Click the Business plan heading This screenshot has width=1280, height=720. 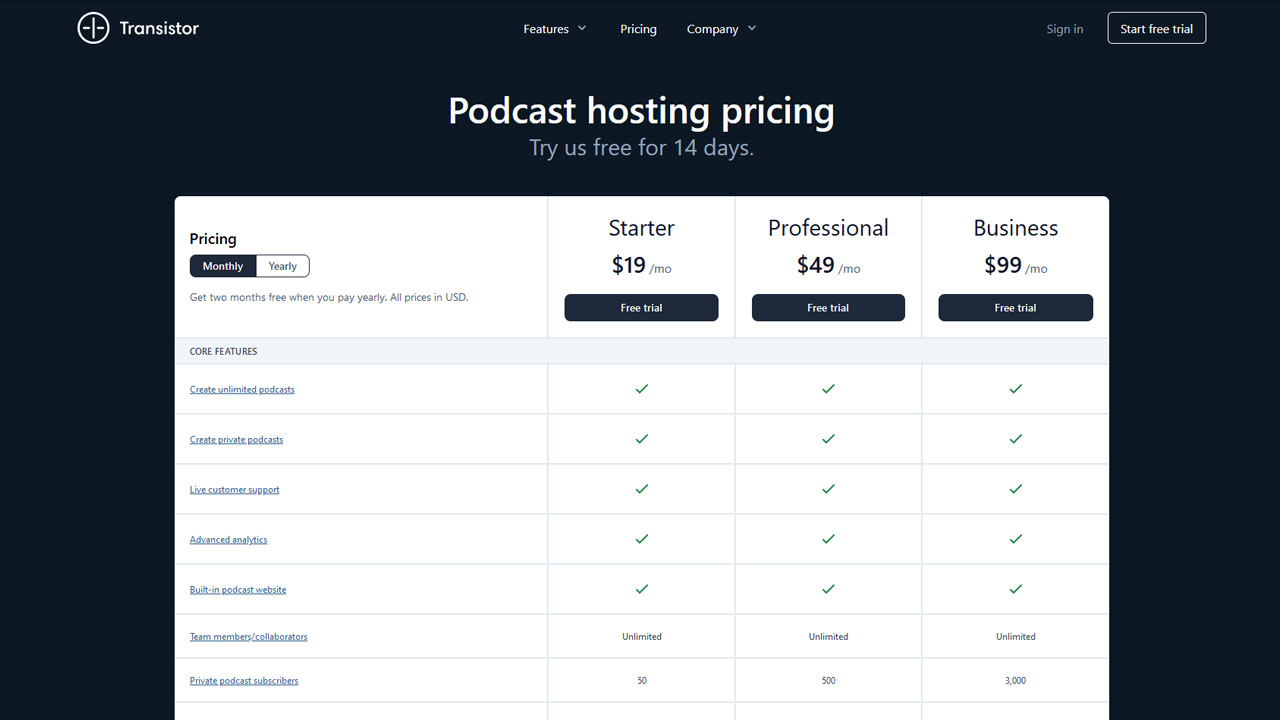pos(1016,228)
